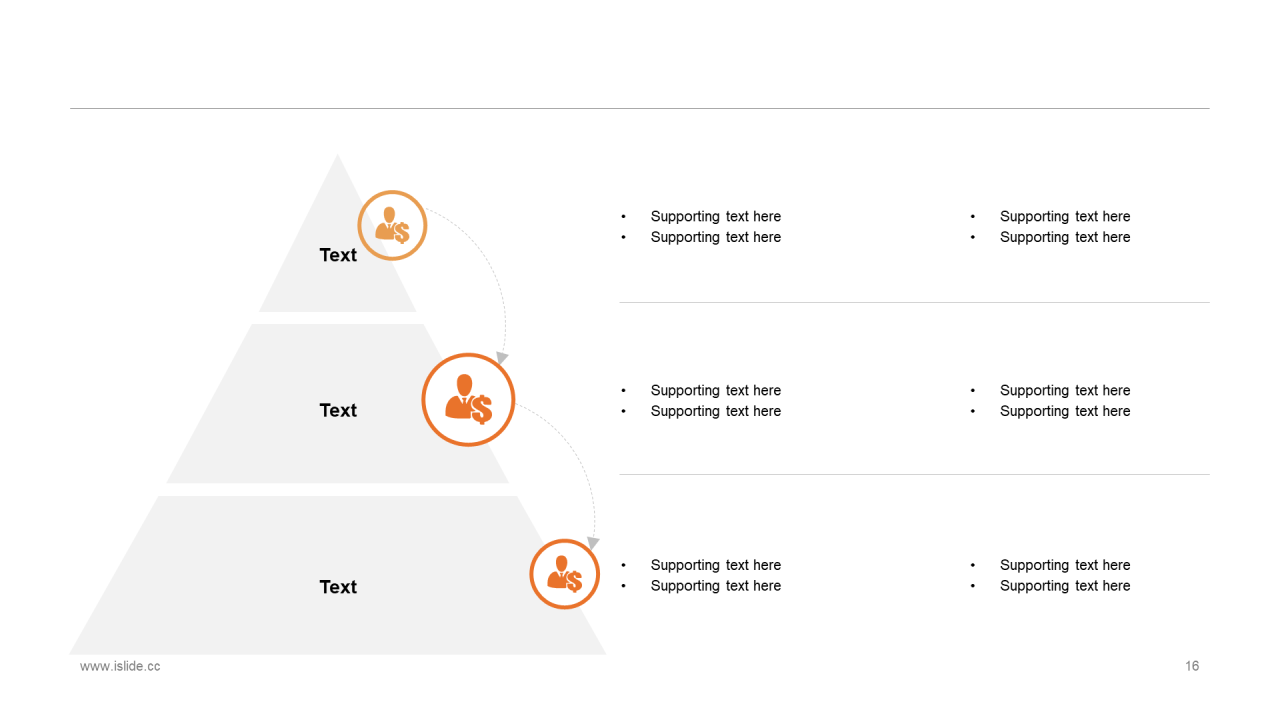Select the large middle businessman dollar icon
The width and height of the screenshot is (1280, 720).
[x=468, y=399]
